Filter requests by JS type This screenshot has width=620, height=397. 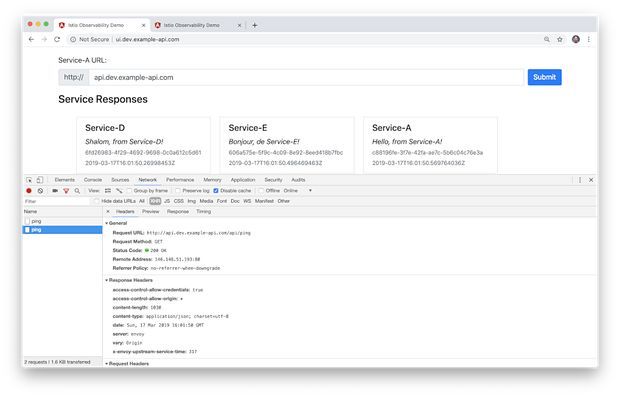(x=167, y=201)
